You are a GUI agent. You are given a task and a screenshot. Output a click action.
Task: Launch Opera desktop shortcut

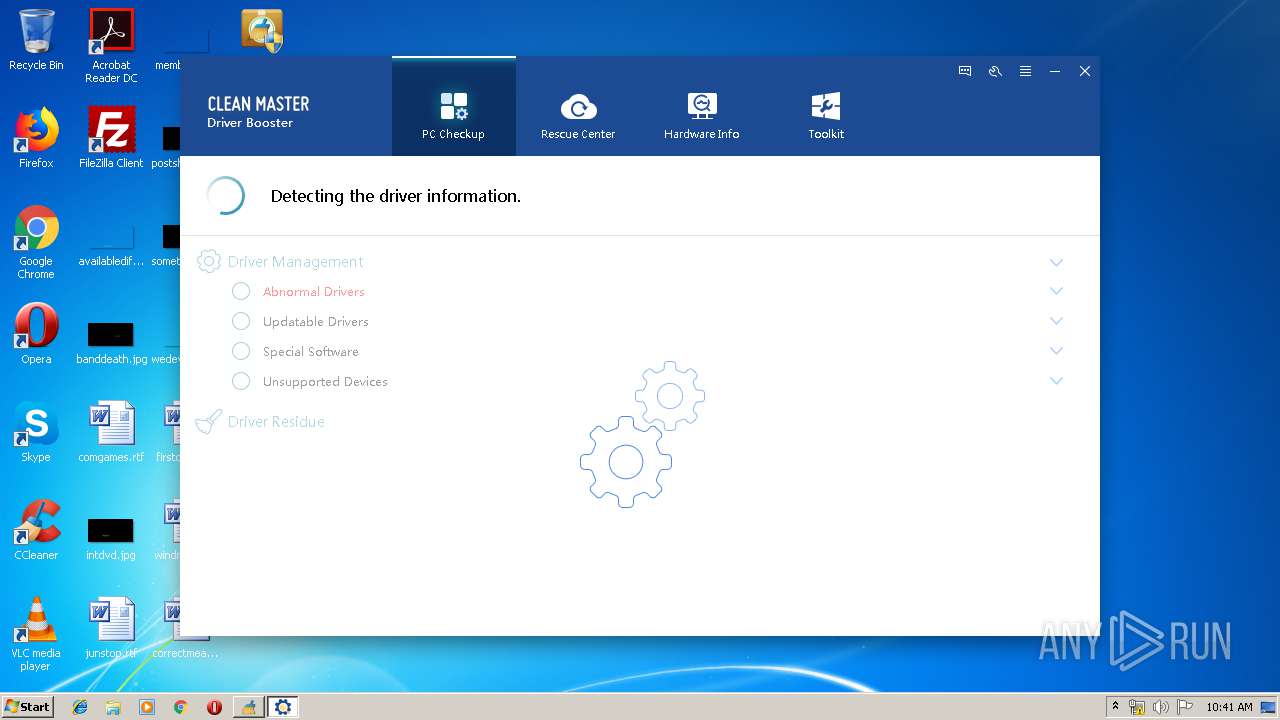[36, 334]
